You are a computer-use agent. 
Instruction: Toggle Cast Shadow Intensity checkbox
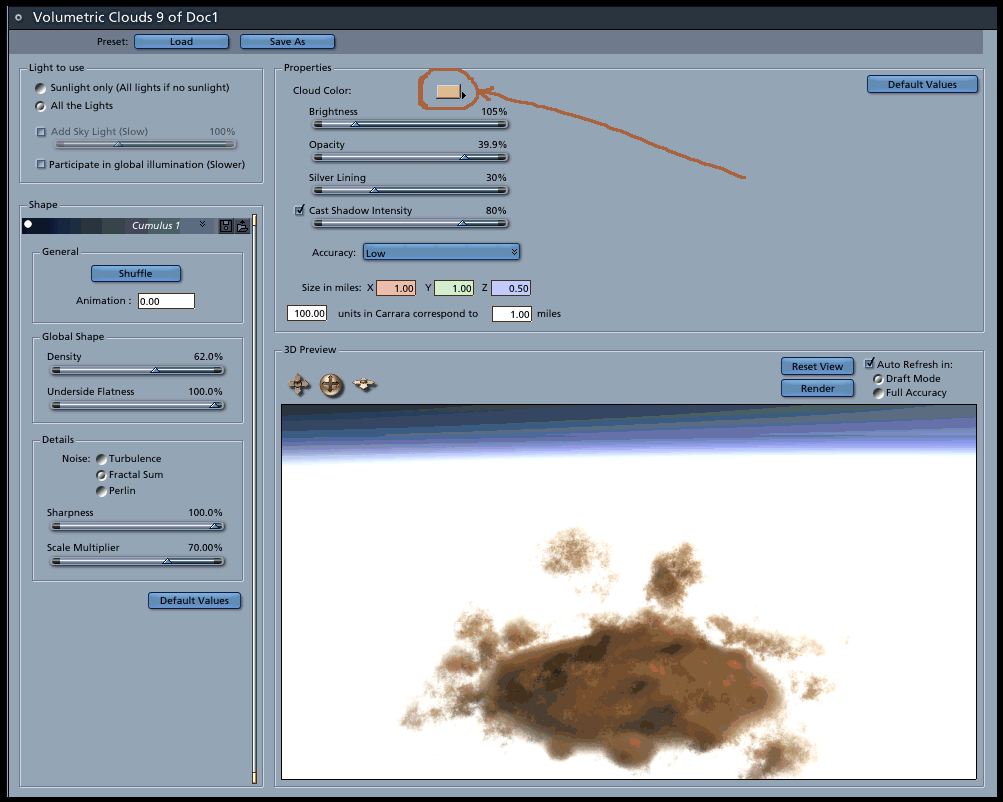(299, 210)
